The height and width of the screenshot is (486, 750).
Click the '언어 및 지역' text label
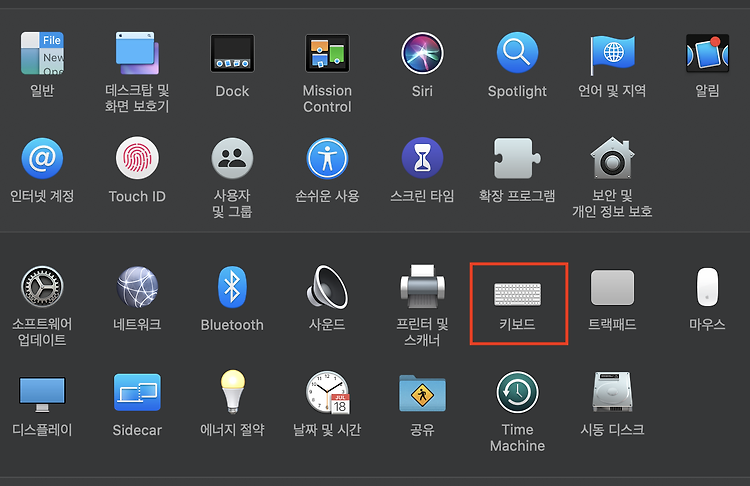pos(612,90)
